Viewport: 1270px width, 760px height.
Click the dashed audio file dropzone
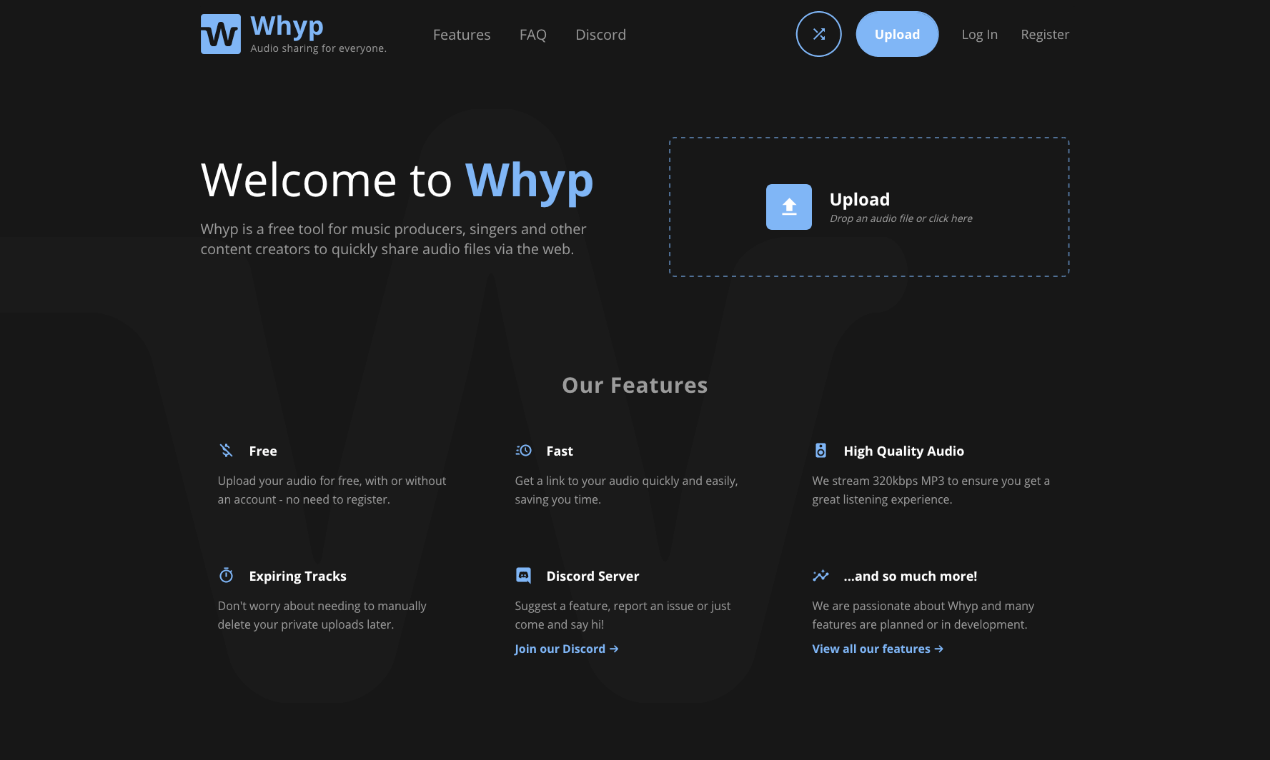click(x=868, y=206)
